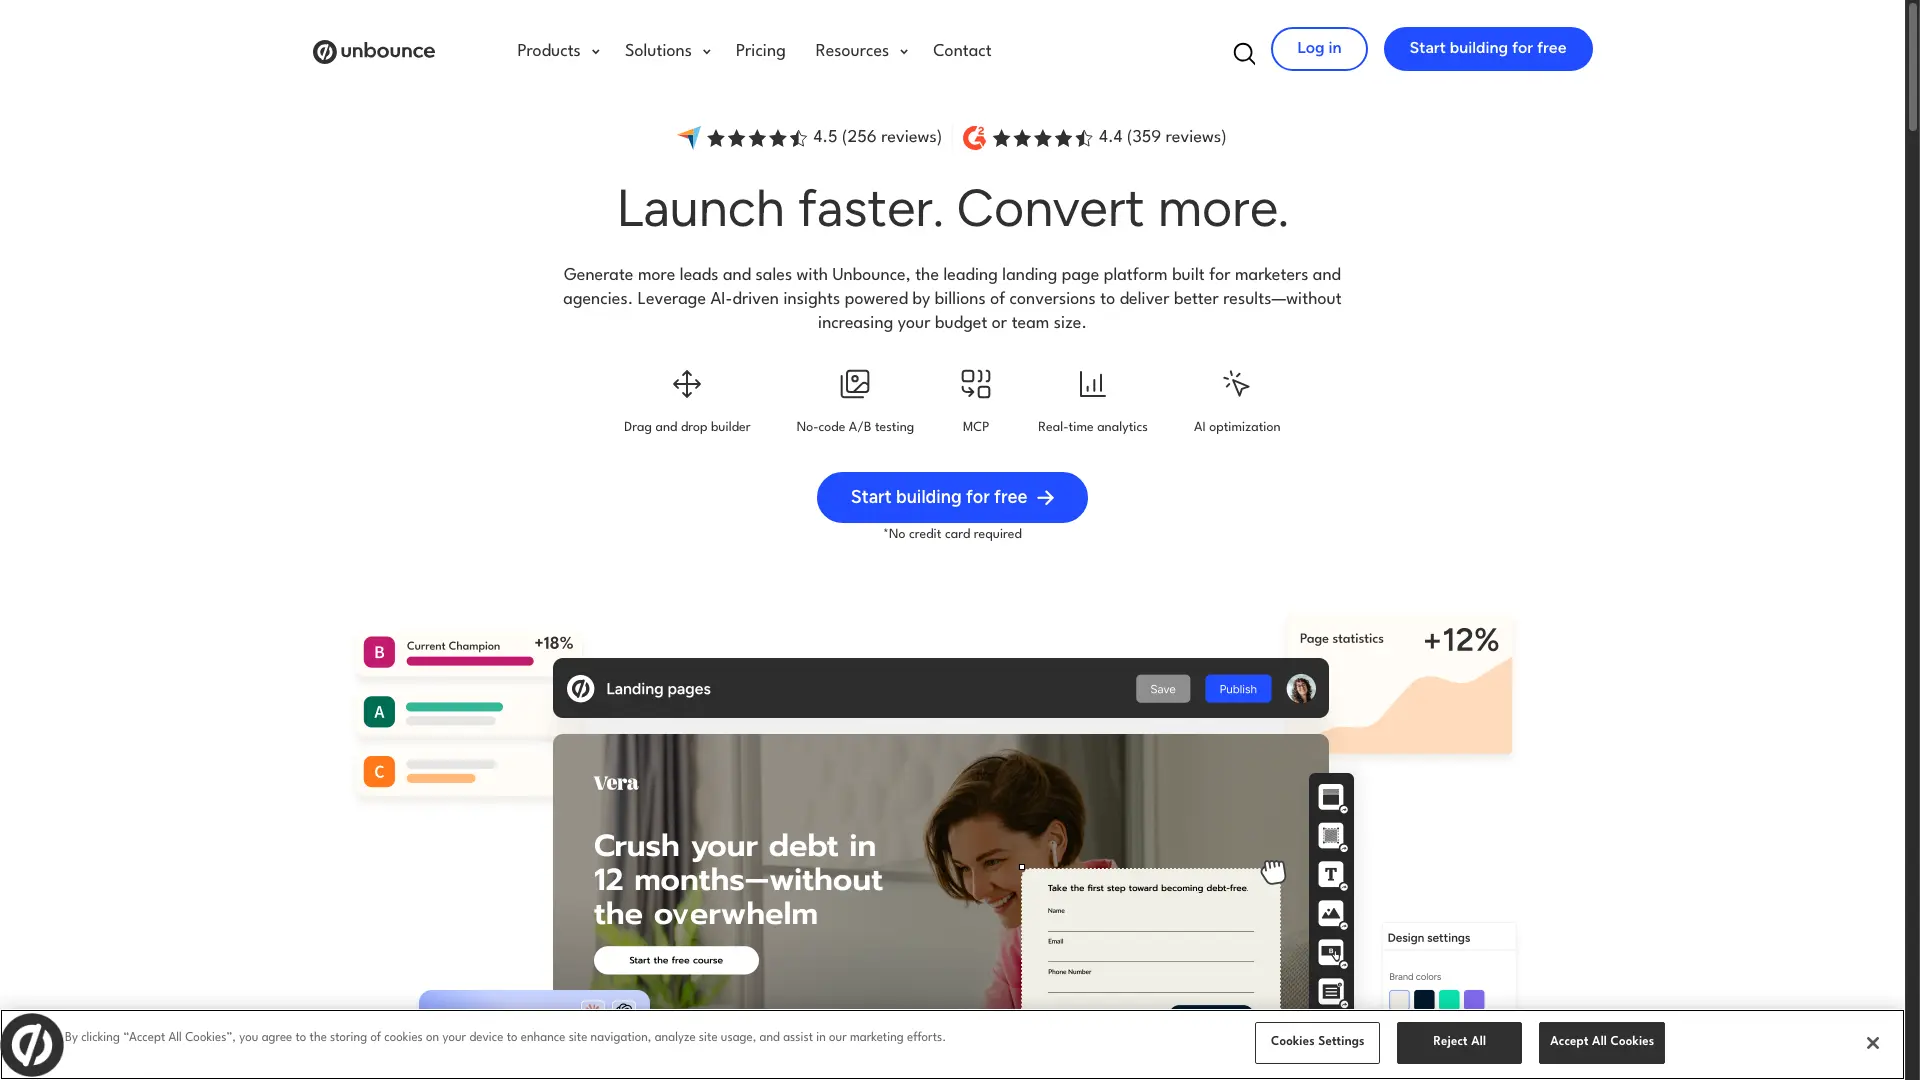1920x1080 pixels.
Task: Click the G2 rating logo icon
Action: point(974,138)
